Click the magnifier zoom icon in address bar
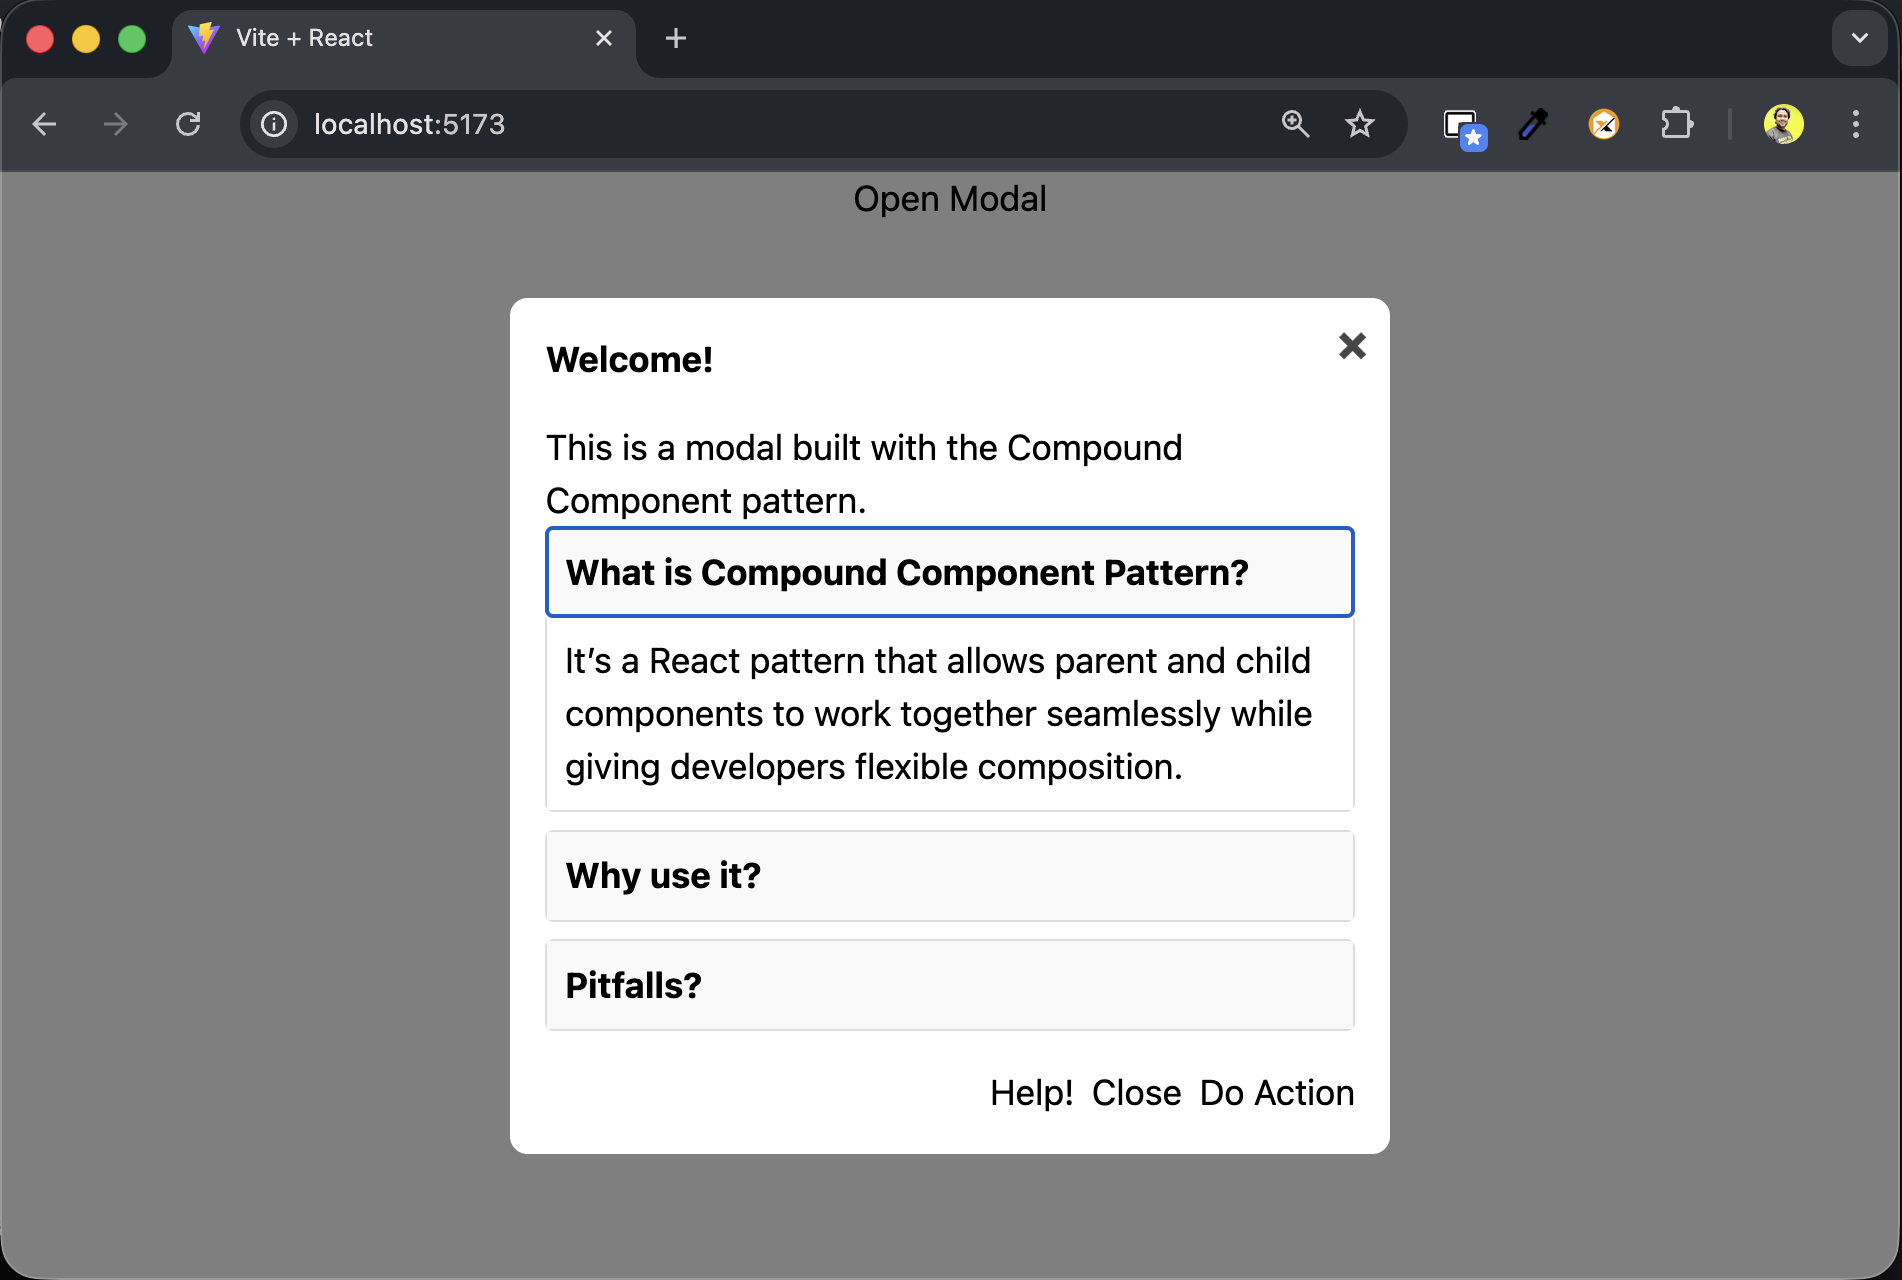Screen dimensions: 1902x1280 click(1295, 124)
